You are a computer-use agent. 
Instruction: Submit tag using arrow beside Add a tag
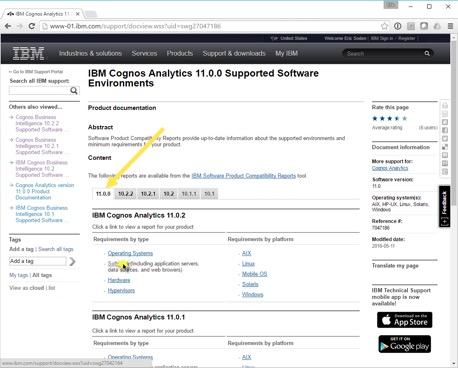(x=72, y=261)
